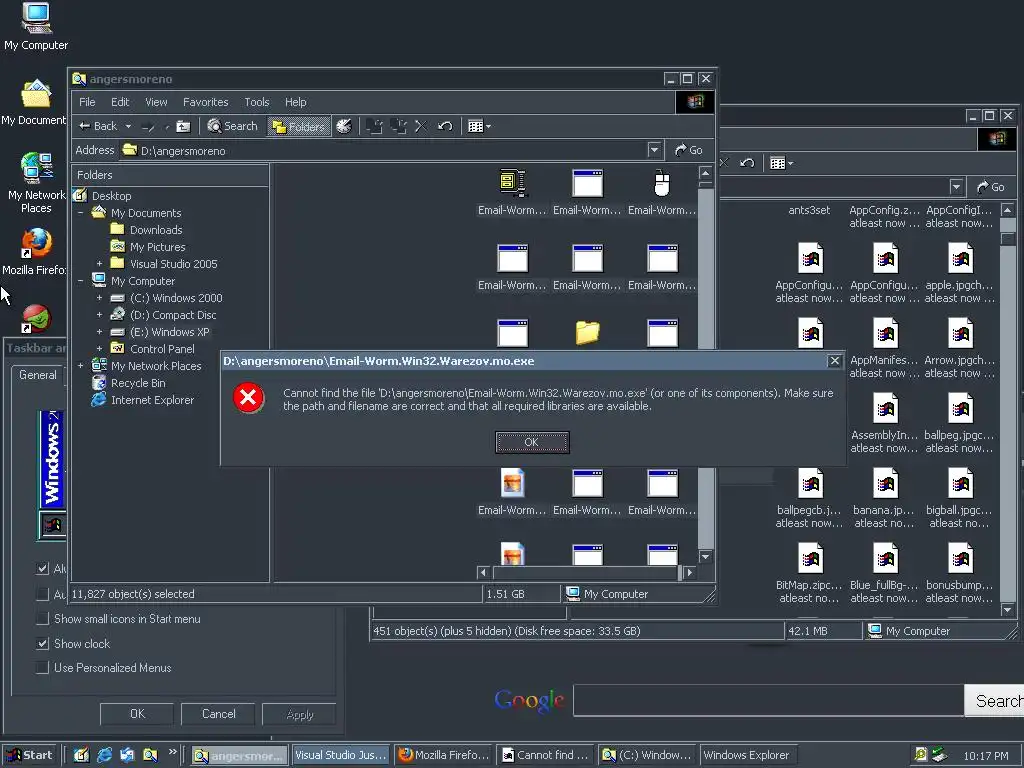Viewport: 1024px width, 768px height.
Task: Open the Favorites menu
Action: click(x=206, y=102)
